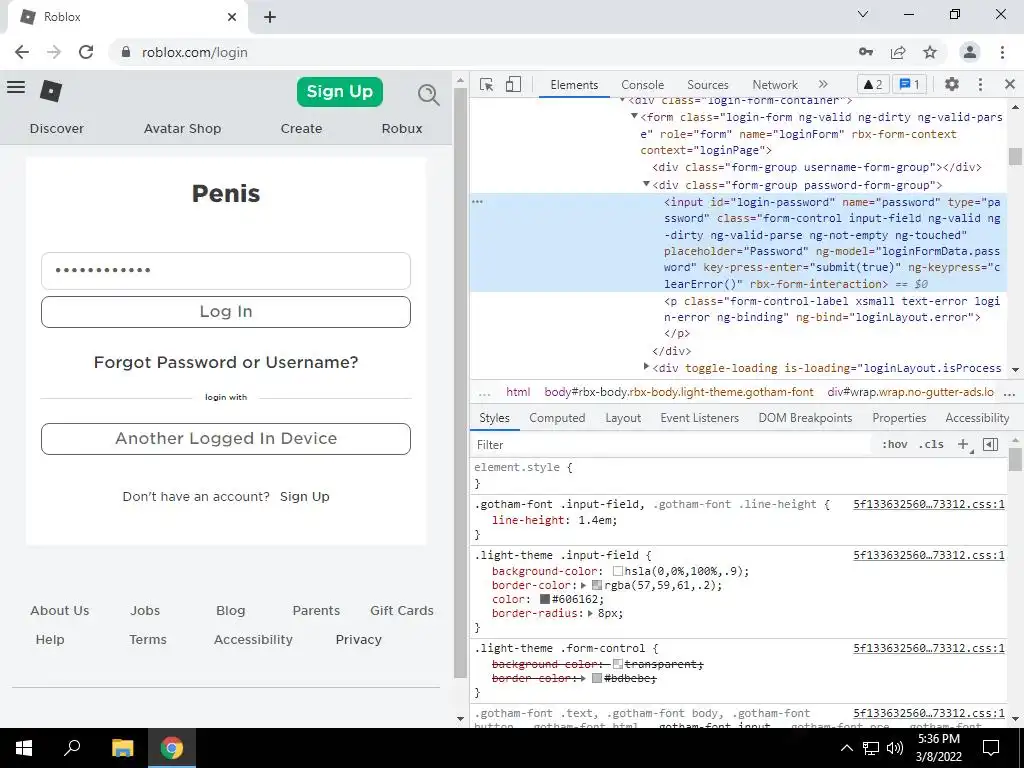This screenshot has height=768, width=1024.
Task: Open the Computed styles tab
Action: point(557,417)
